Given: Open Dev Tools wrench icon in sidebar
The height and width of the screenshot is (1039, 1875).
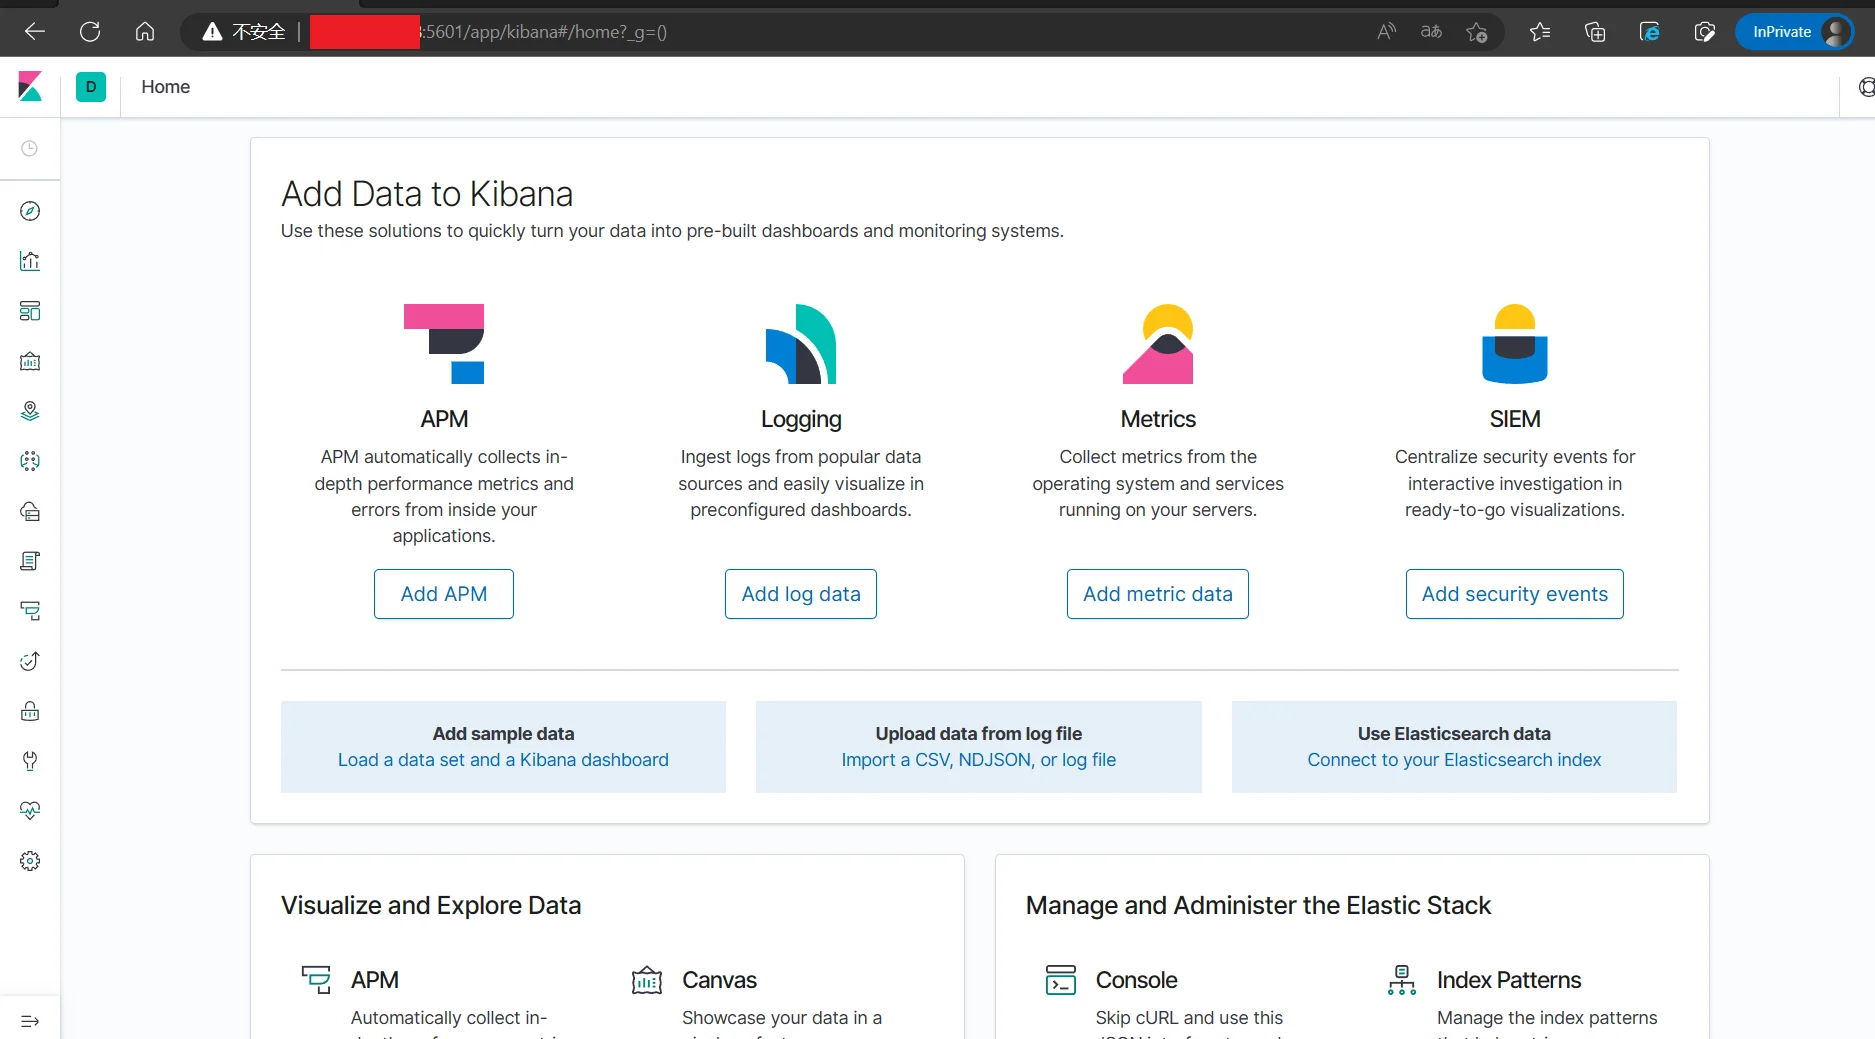Looking at the screenshot, I should [30, 761].
